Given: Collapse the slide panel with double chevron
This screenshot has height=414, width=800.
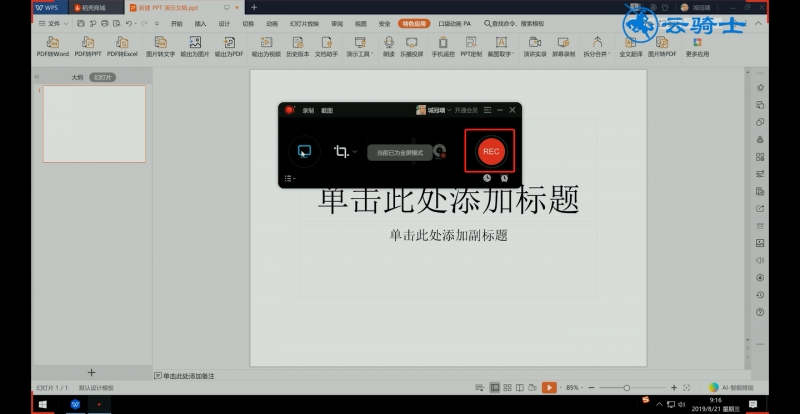Looking at the screenshot, I should point(37,77).
